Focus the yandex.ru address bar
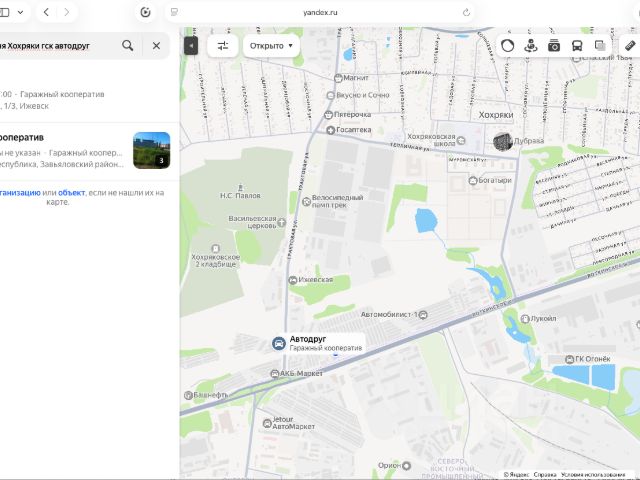Screen dimensions: 640x480 pos(320,12)
